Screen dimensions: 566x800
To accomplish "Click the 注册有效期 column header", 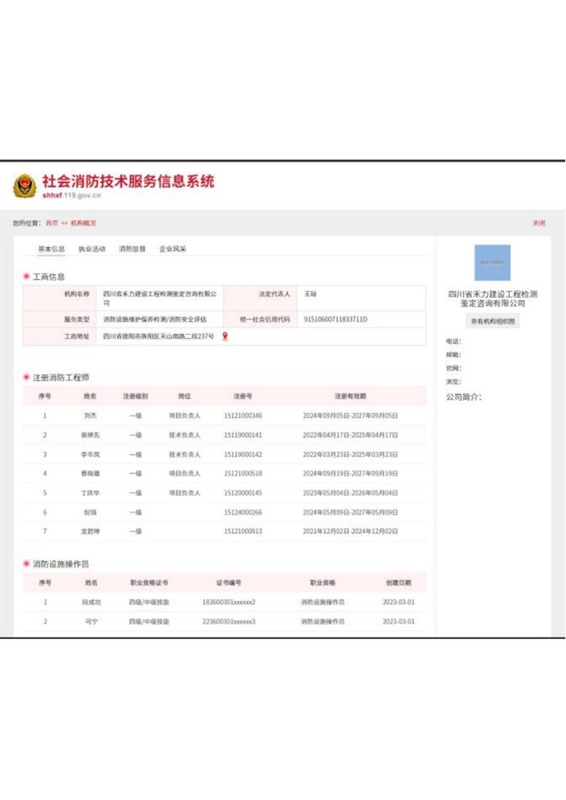I will point(350,396).
